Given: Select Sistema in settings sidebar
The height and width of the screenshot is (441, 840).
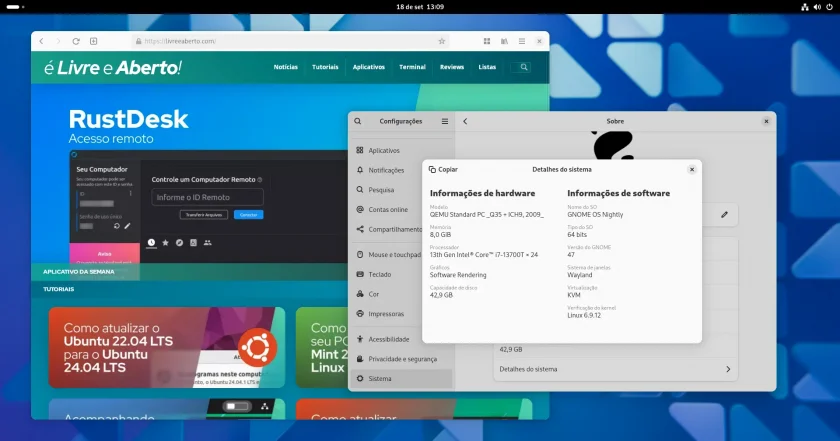Looking at the screenshot, I should pyautogui.click(x=400, y=379).
